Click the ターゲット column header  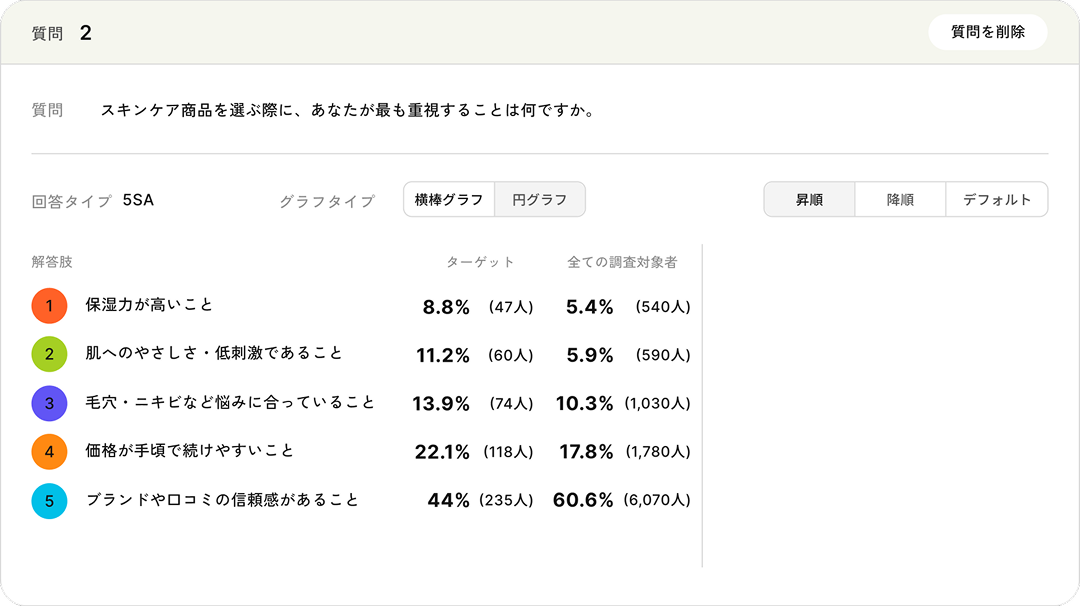pyautogui.click(x=480, y=262)
